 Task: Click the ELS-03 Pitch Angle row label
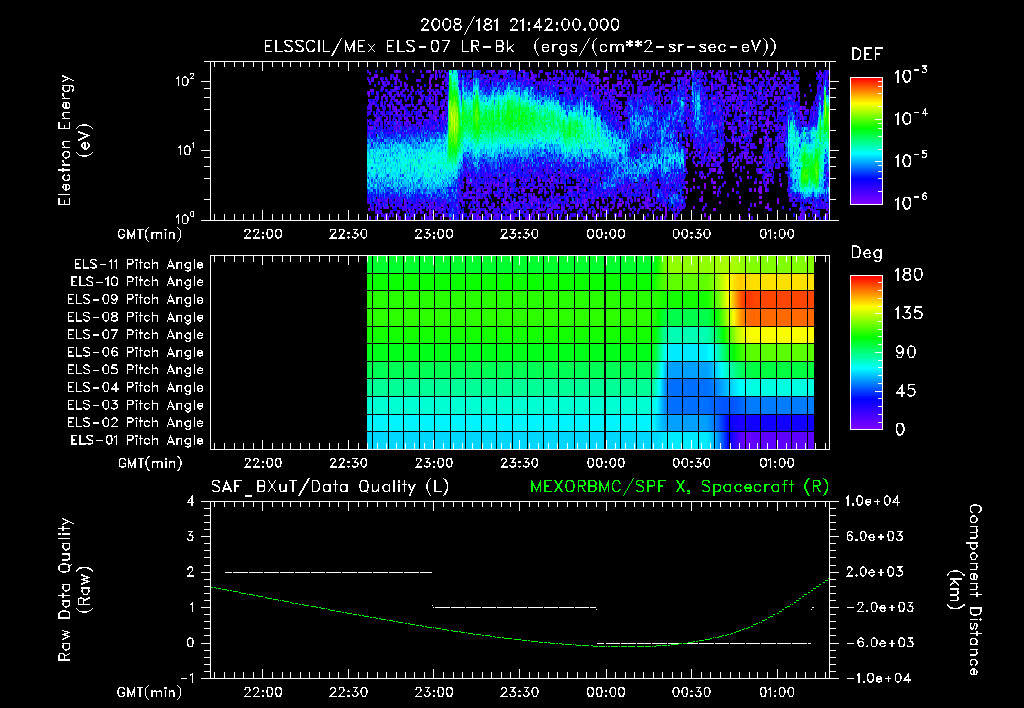coord(136,406)
